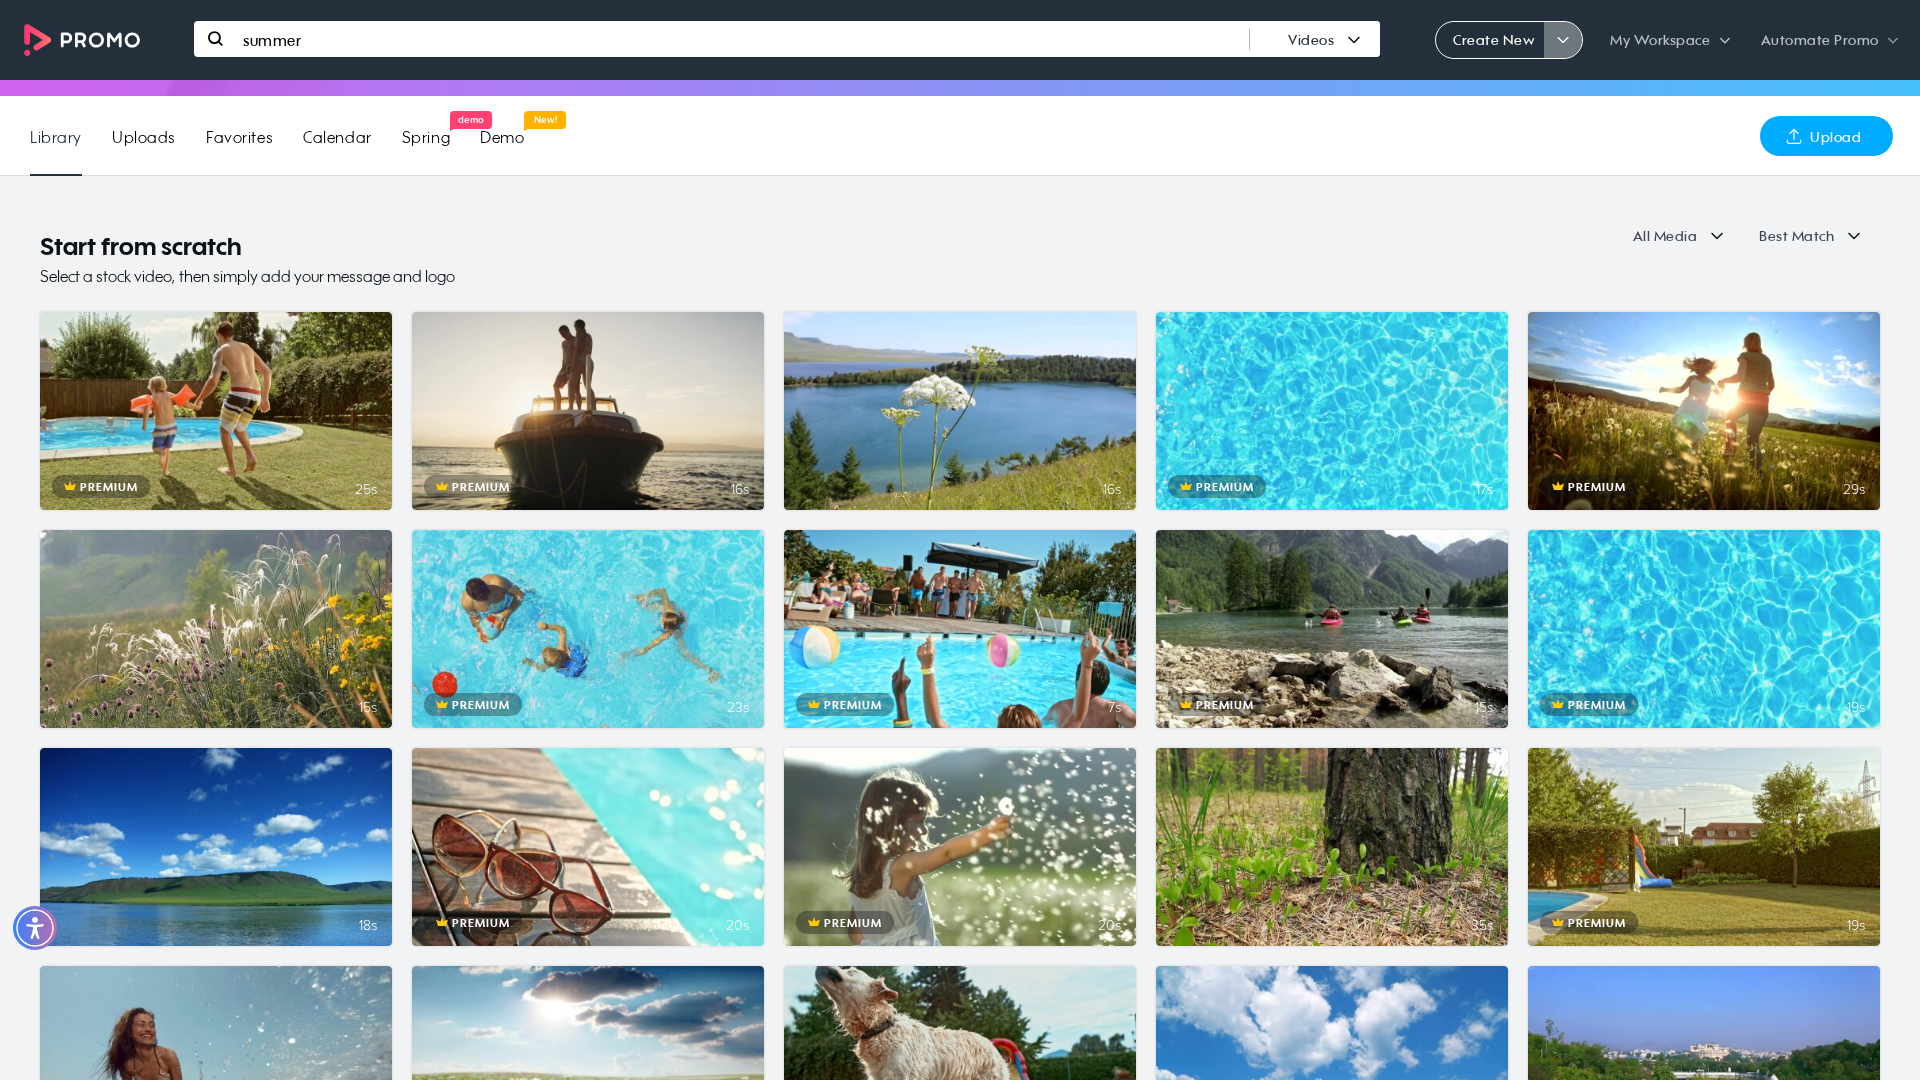Select the garden with pool slide video
1920x1080 pixels.
pos(1704,847)
